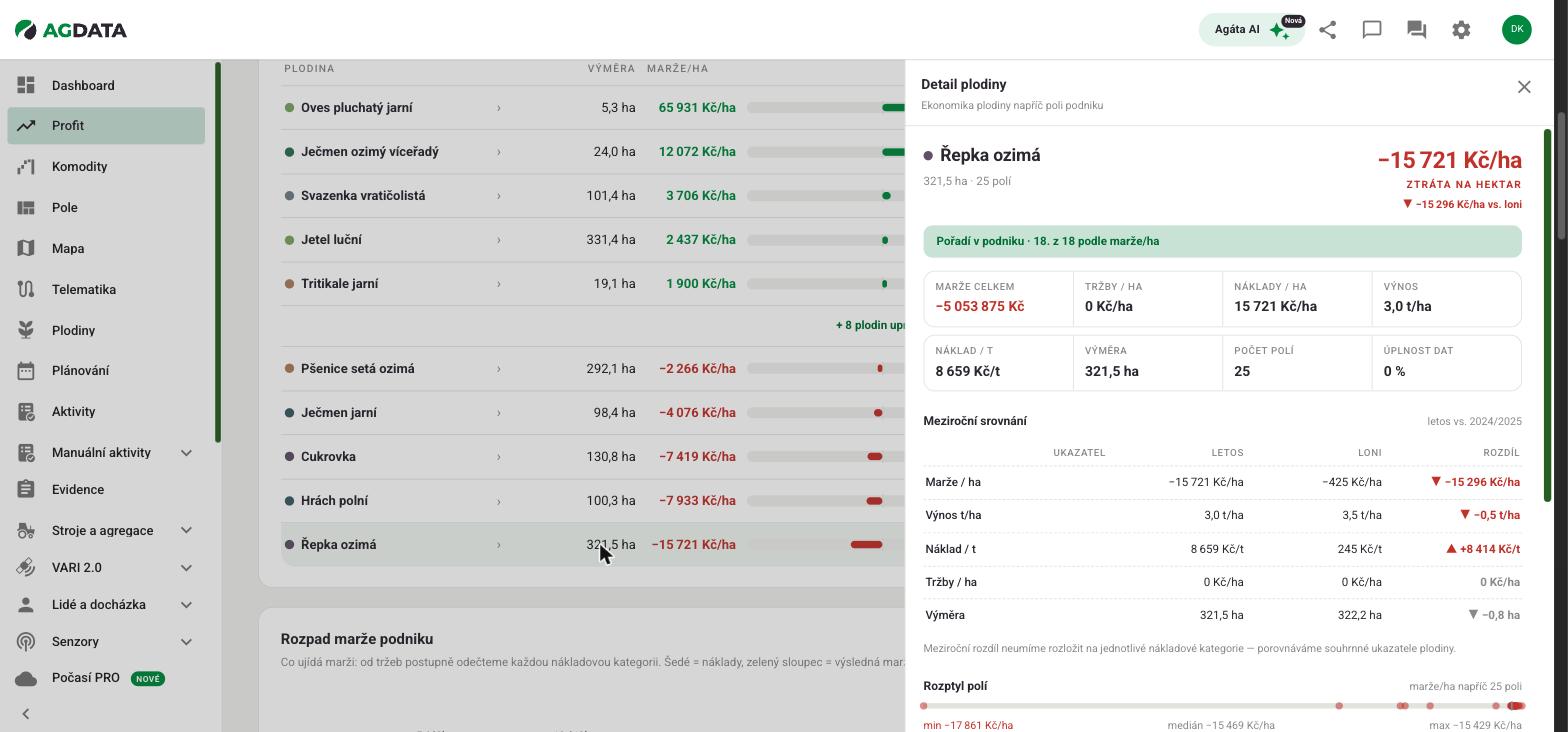Close the Detail plodiny panel
This screenshot has width=1568, height=732.
(x=1524, y=87)
